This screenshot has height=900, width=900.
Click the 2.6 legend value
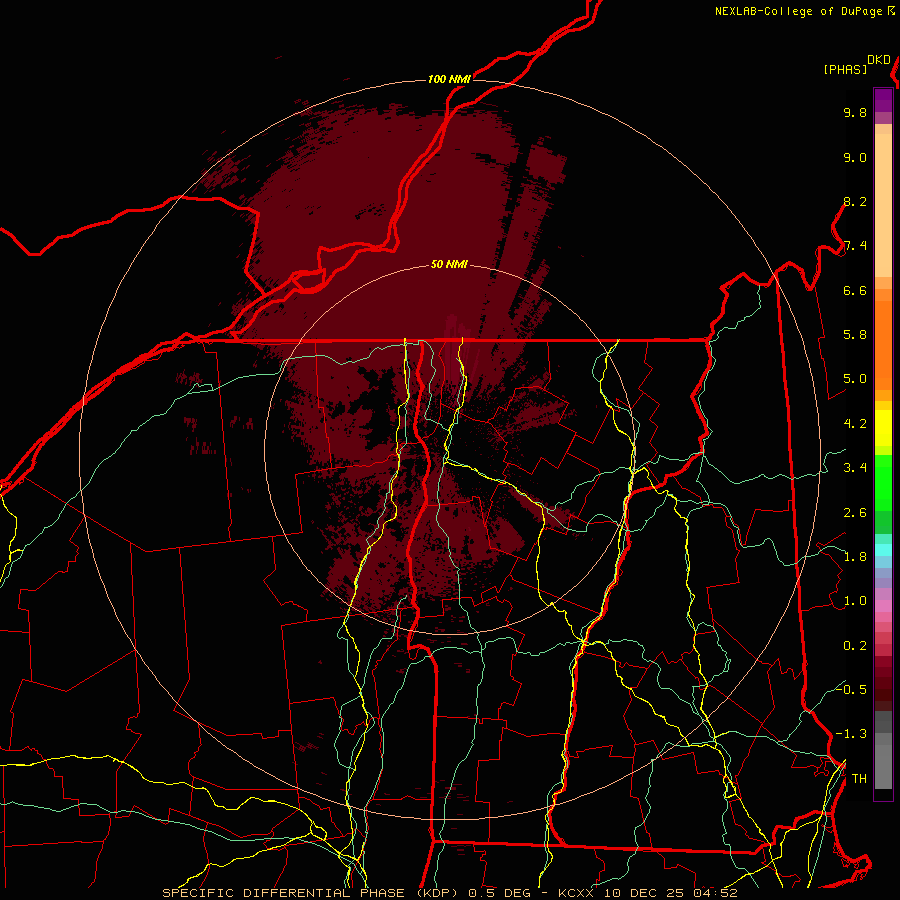(855, 513)
